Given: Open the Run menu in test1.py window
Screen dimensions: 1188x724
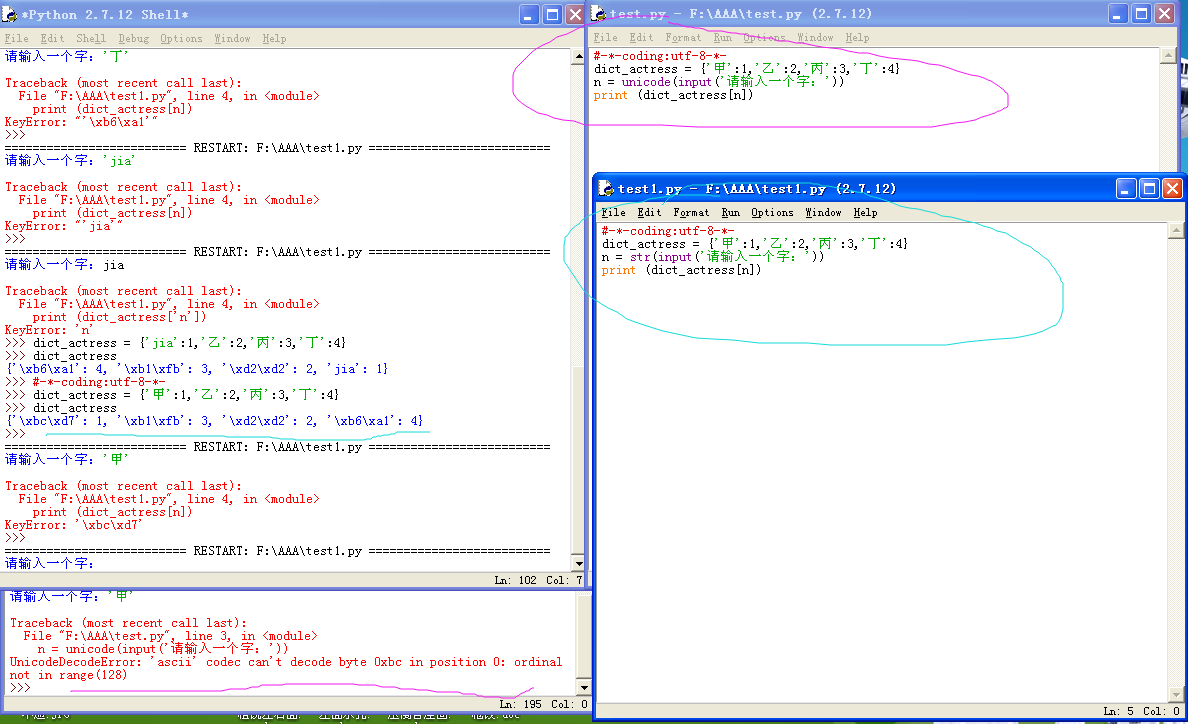Looking at the screenshot, I should (x=731, y=212).
